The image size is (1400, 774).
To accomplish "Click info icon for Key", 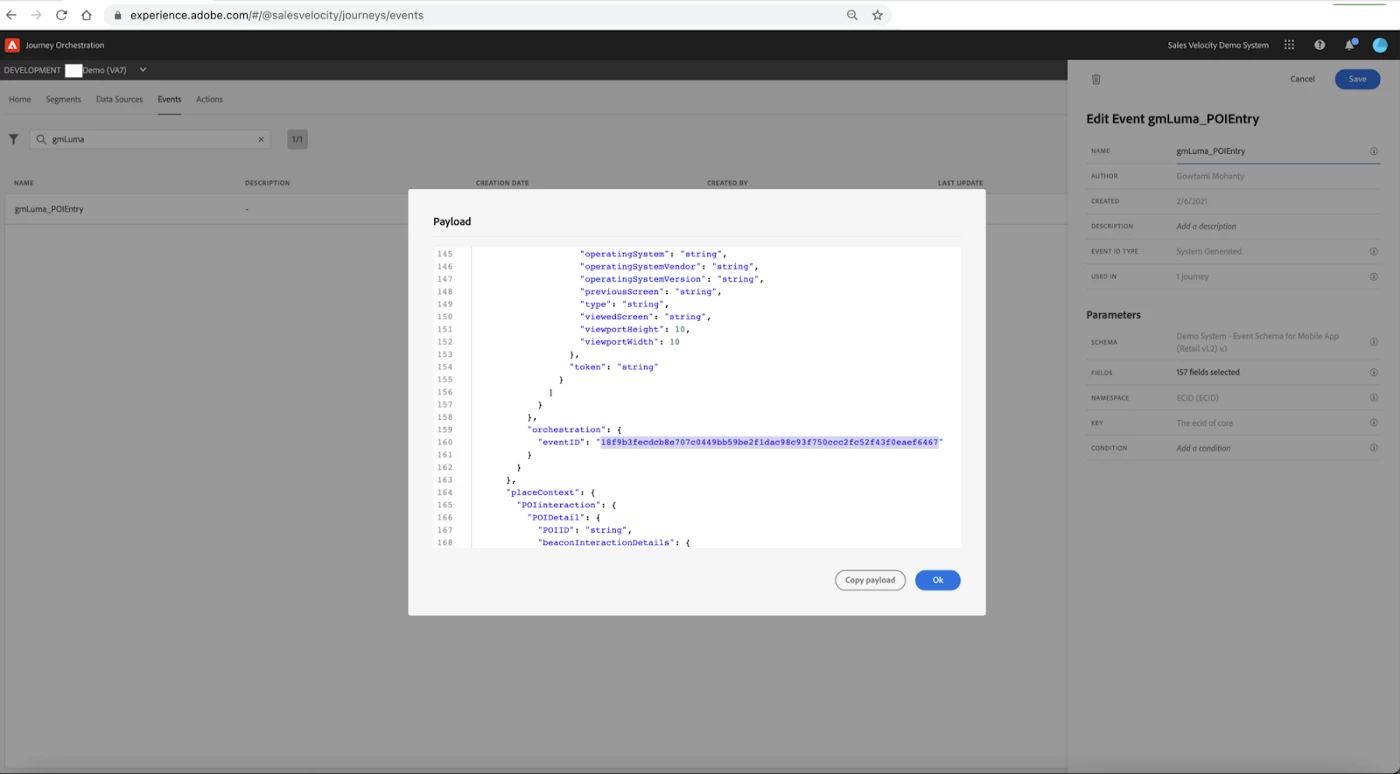I will click(x=1373, y=423).
